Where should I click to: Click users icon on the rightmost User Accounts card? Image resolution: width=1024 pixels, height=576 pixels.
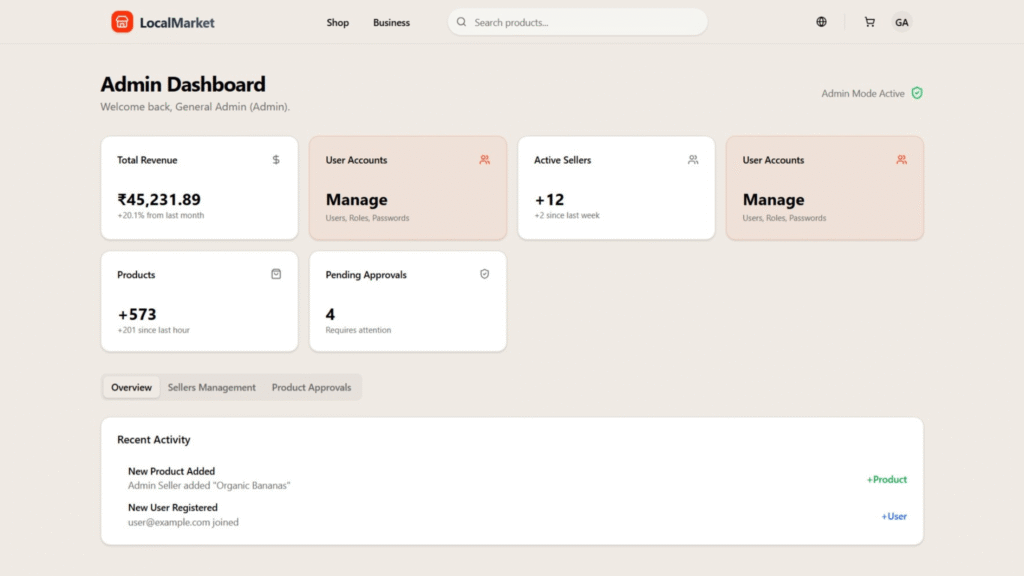coord(901,159)
